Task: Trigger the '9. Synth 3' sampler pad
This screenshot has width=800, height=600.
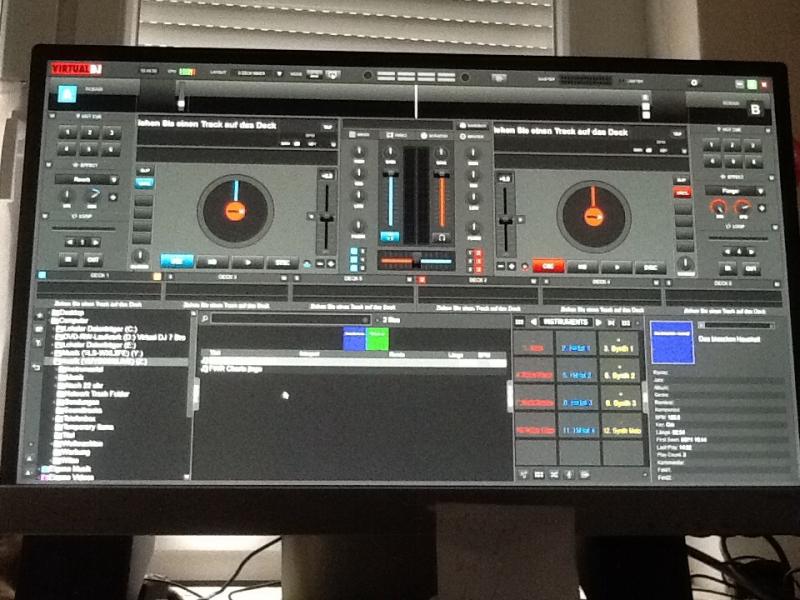Action: (621, 399)
